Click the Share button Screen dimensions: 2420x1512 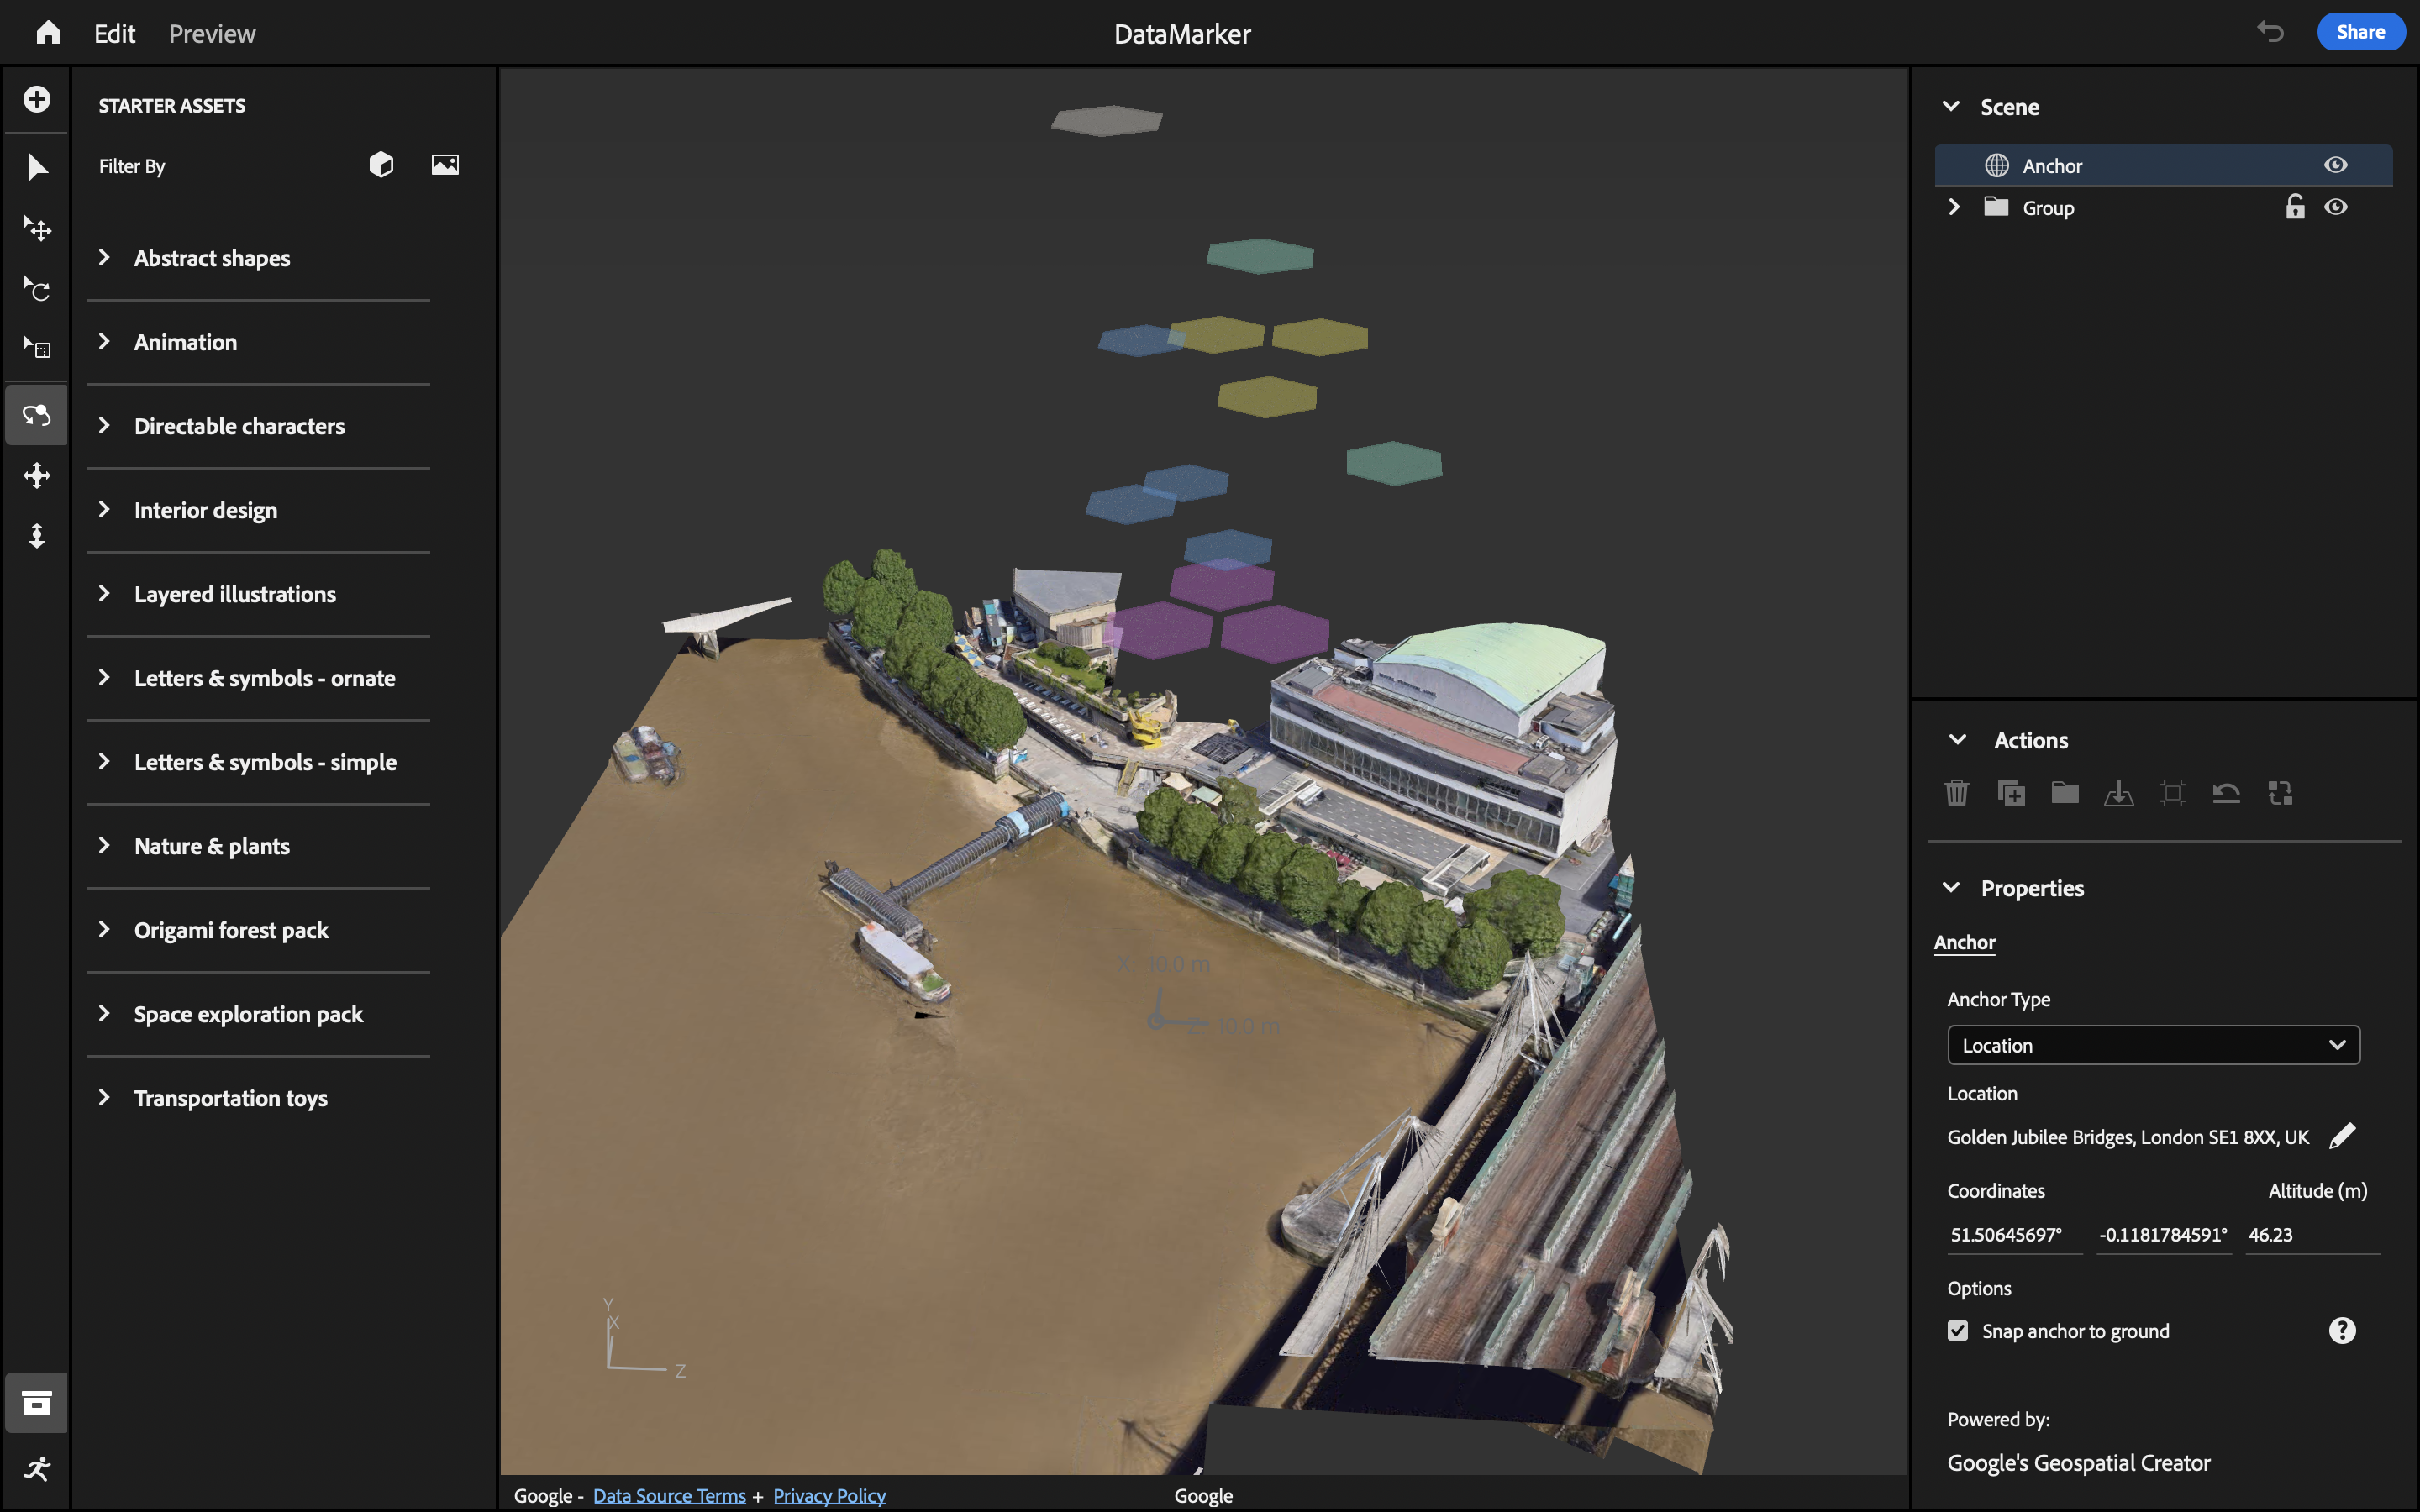coord(2360,32)
